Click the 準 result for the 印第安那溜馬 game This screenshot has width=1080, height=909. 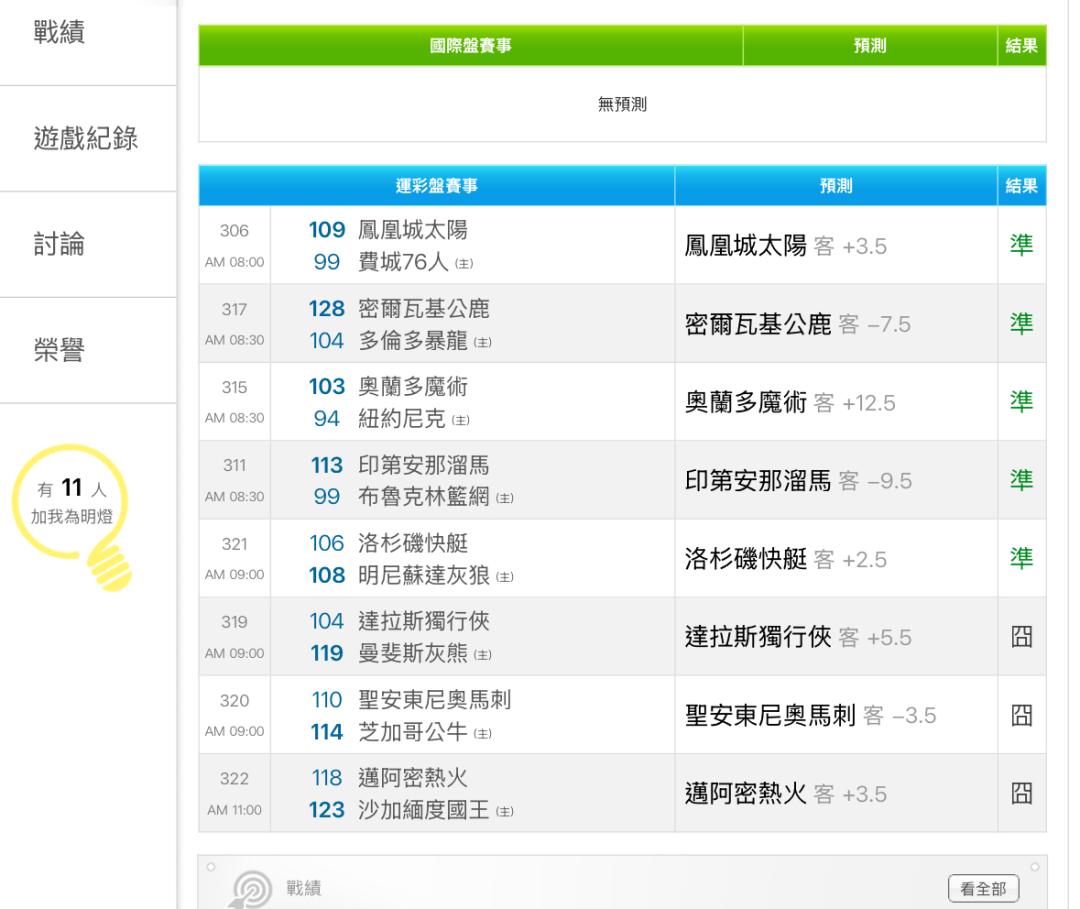pos(1021,480)
